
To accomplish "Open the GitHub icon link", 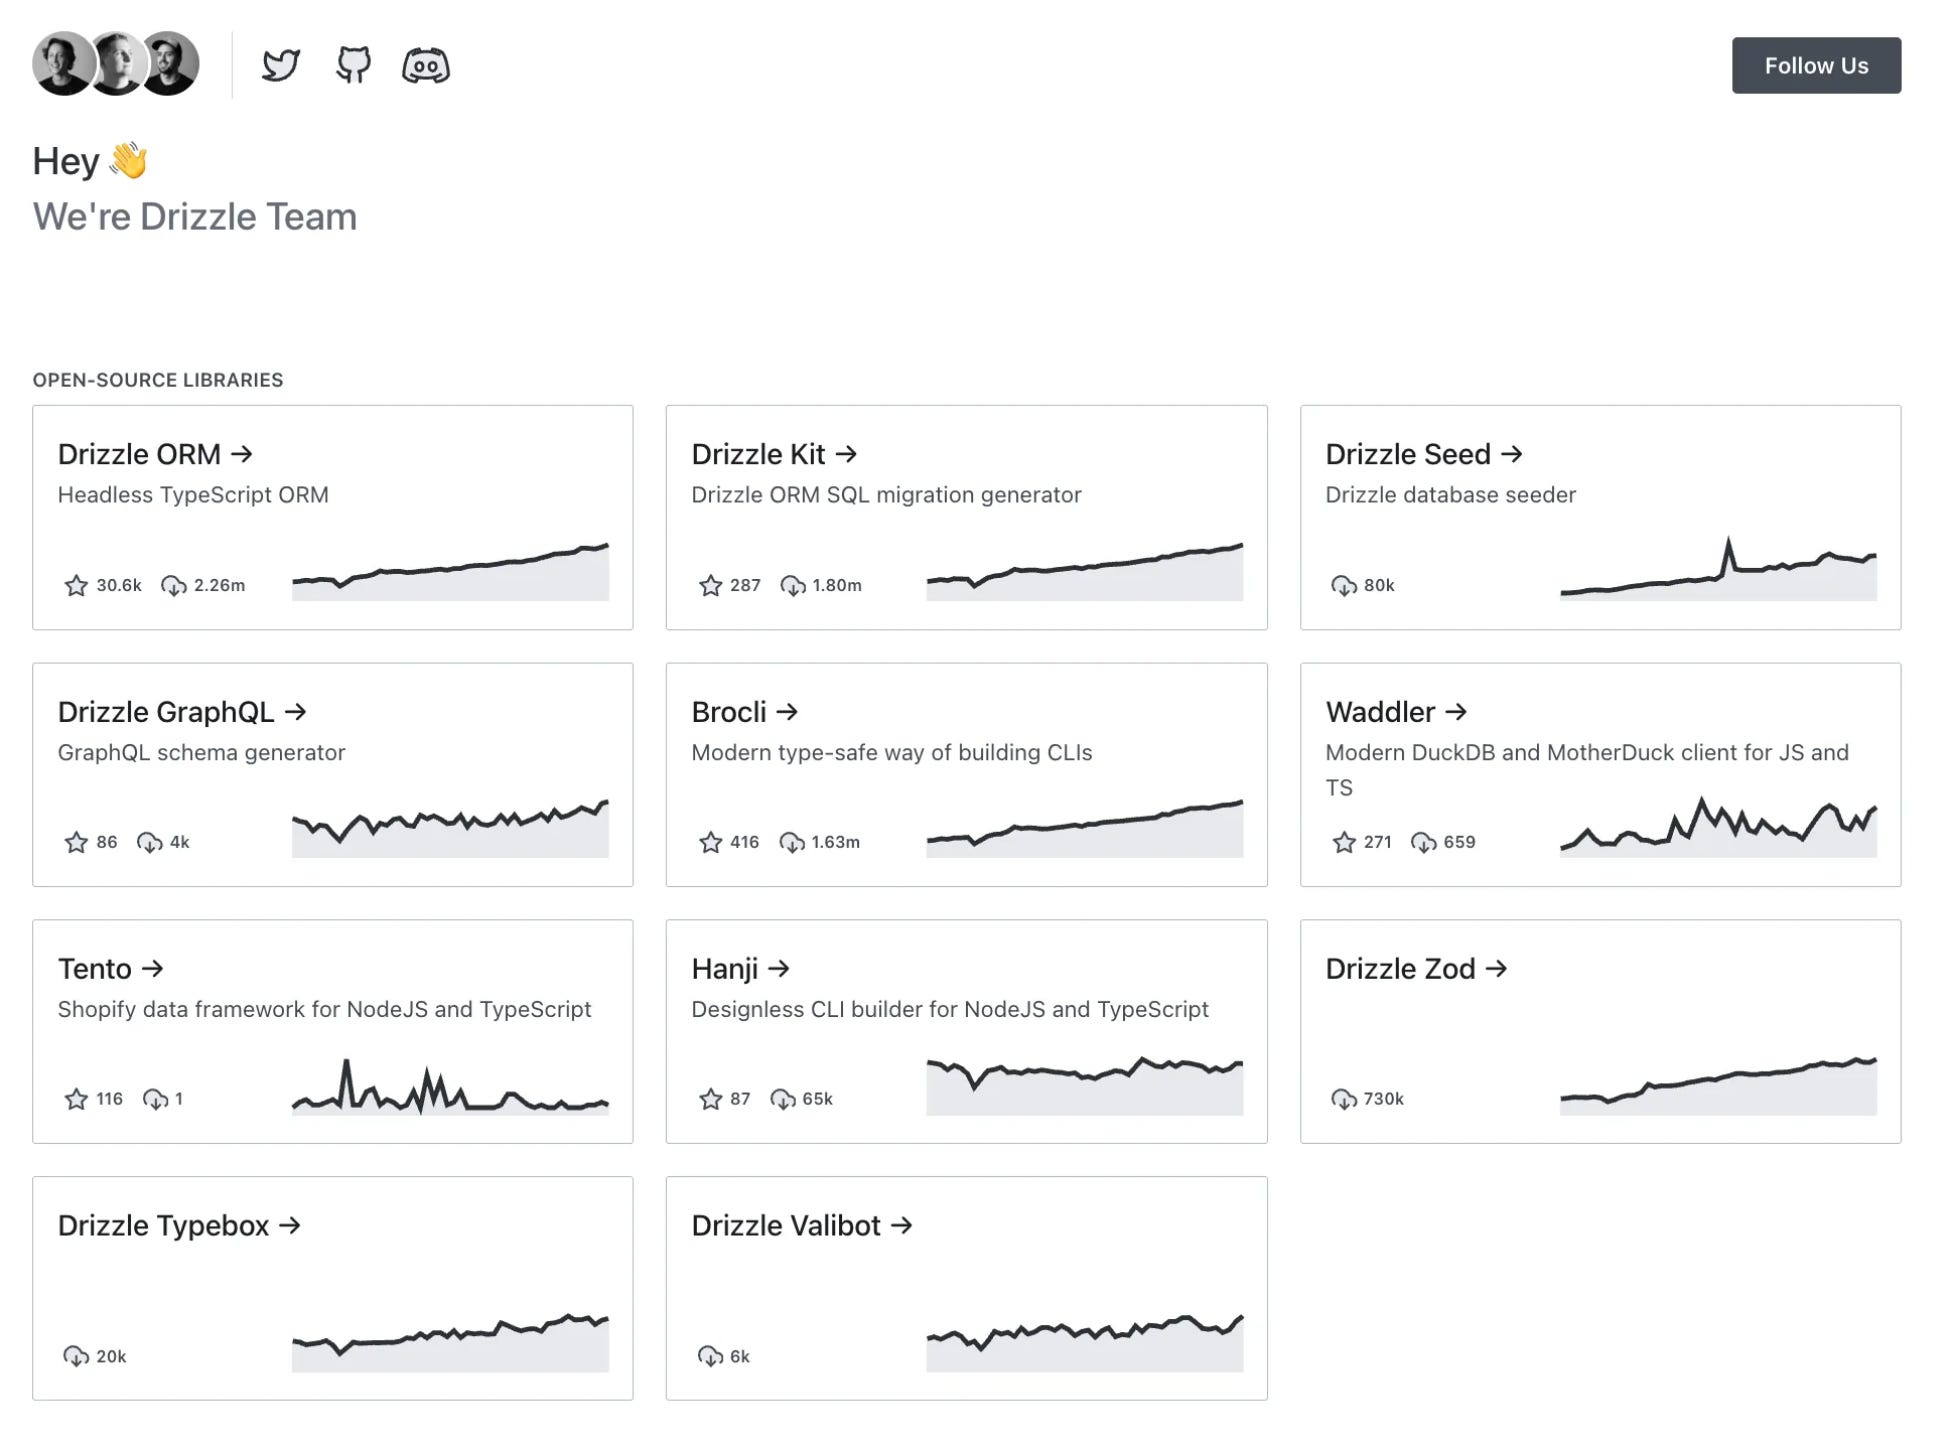I will 353,65.
